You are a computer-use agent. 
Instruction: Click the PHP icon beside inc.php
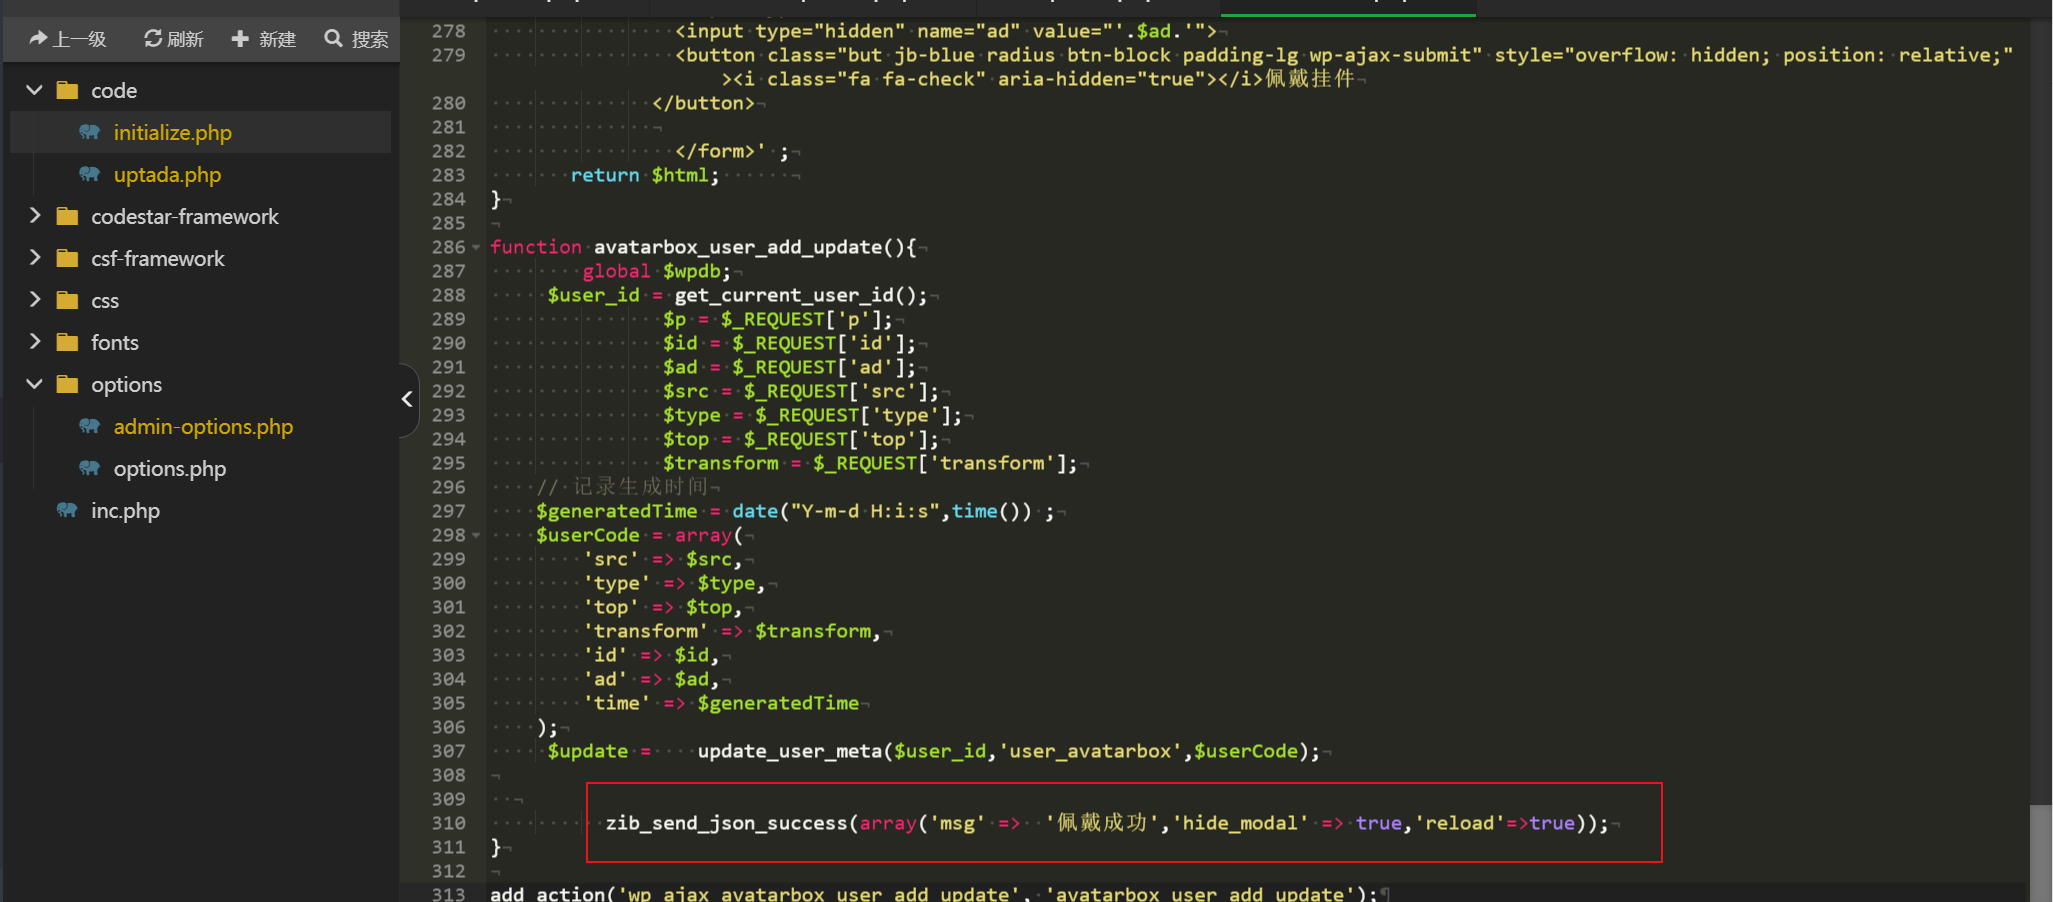(67, 510)
